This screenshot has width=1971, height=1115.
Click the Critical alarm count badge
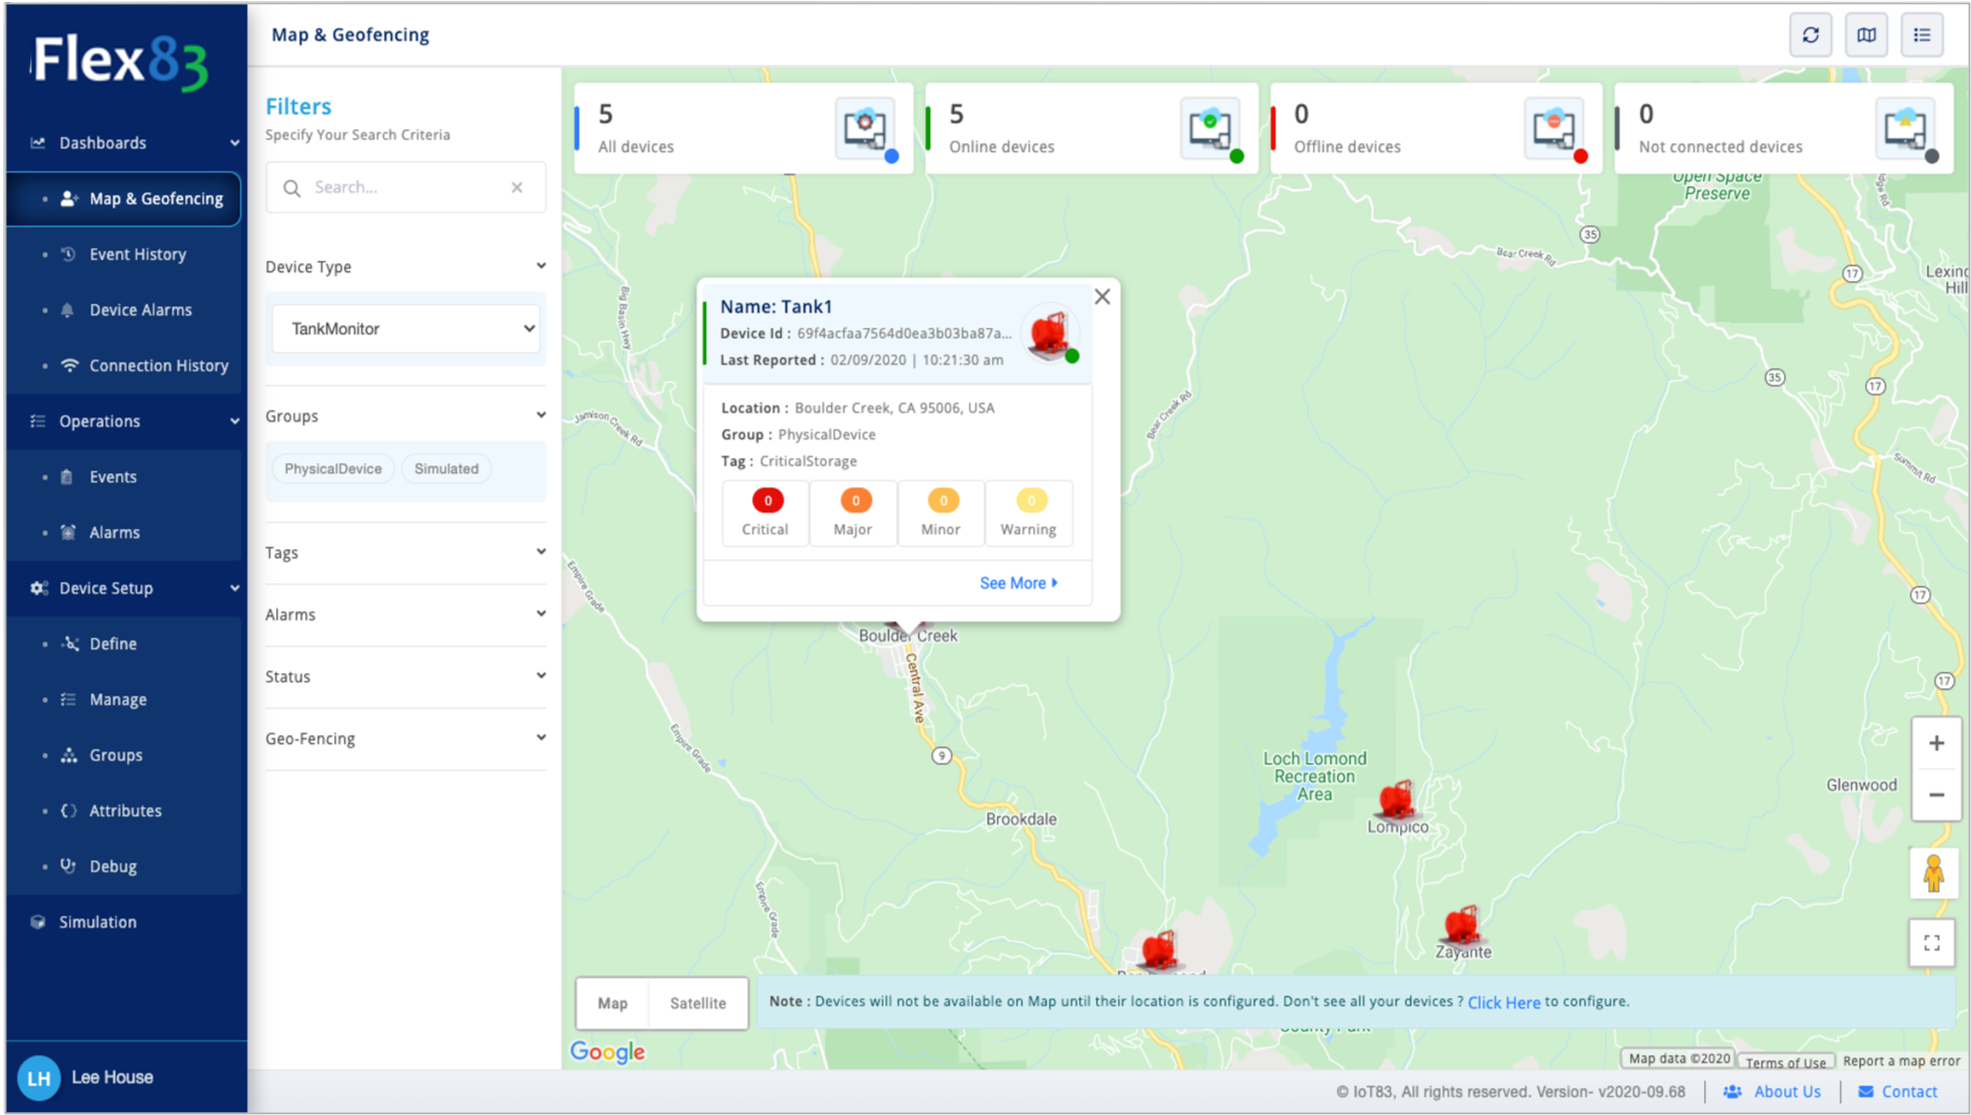pos(767,500)
